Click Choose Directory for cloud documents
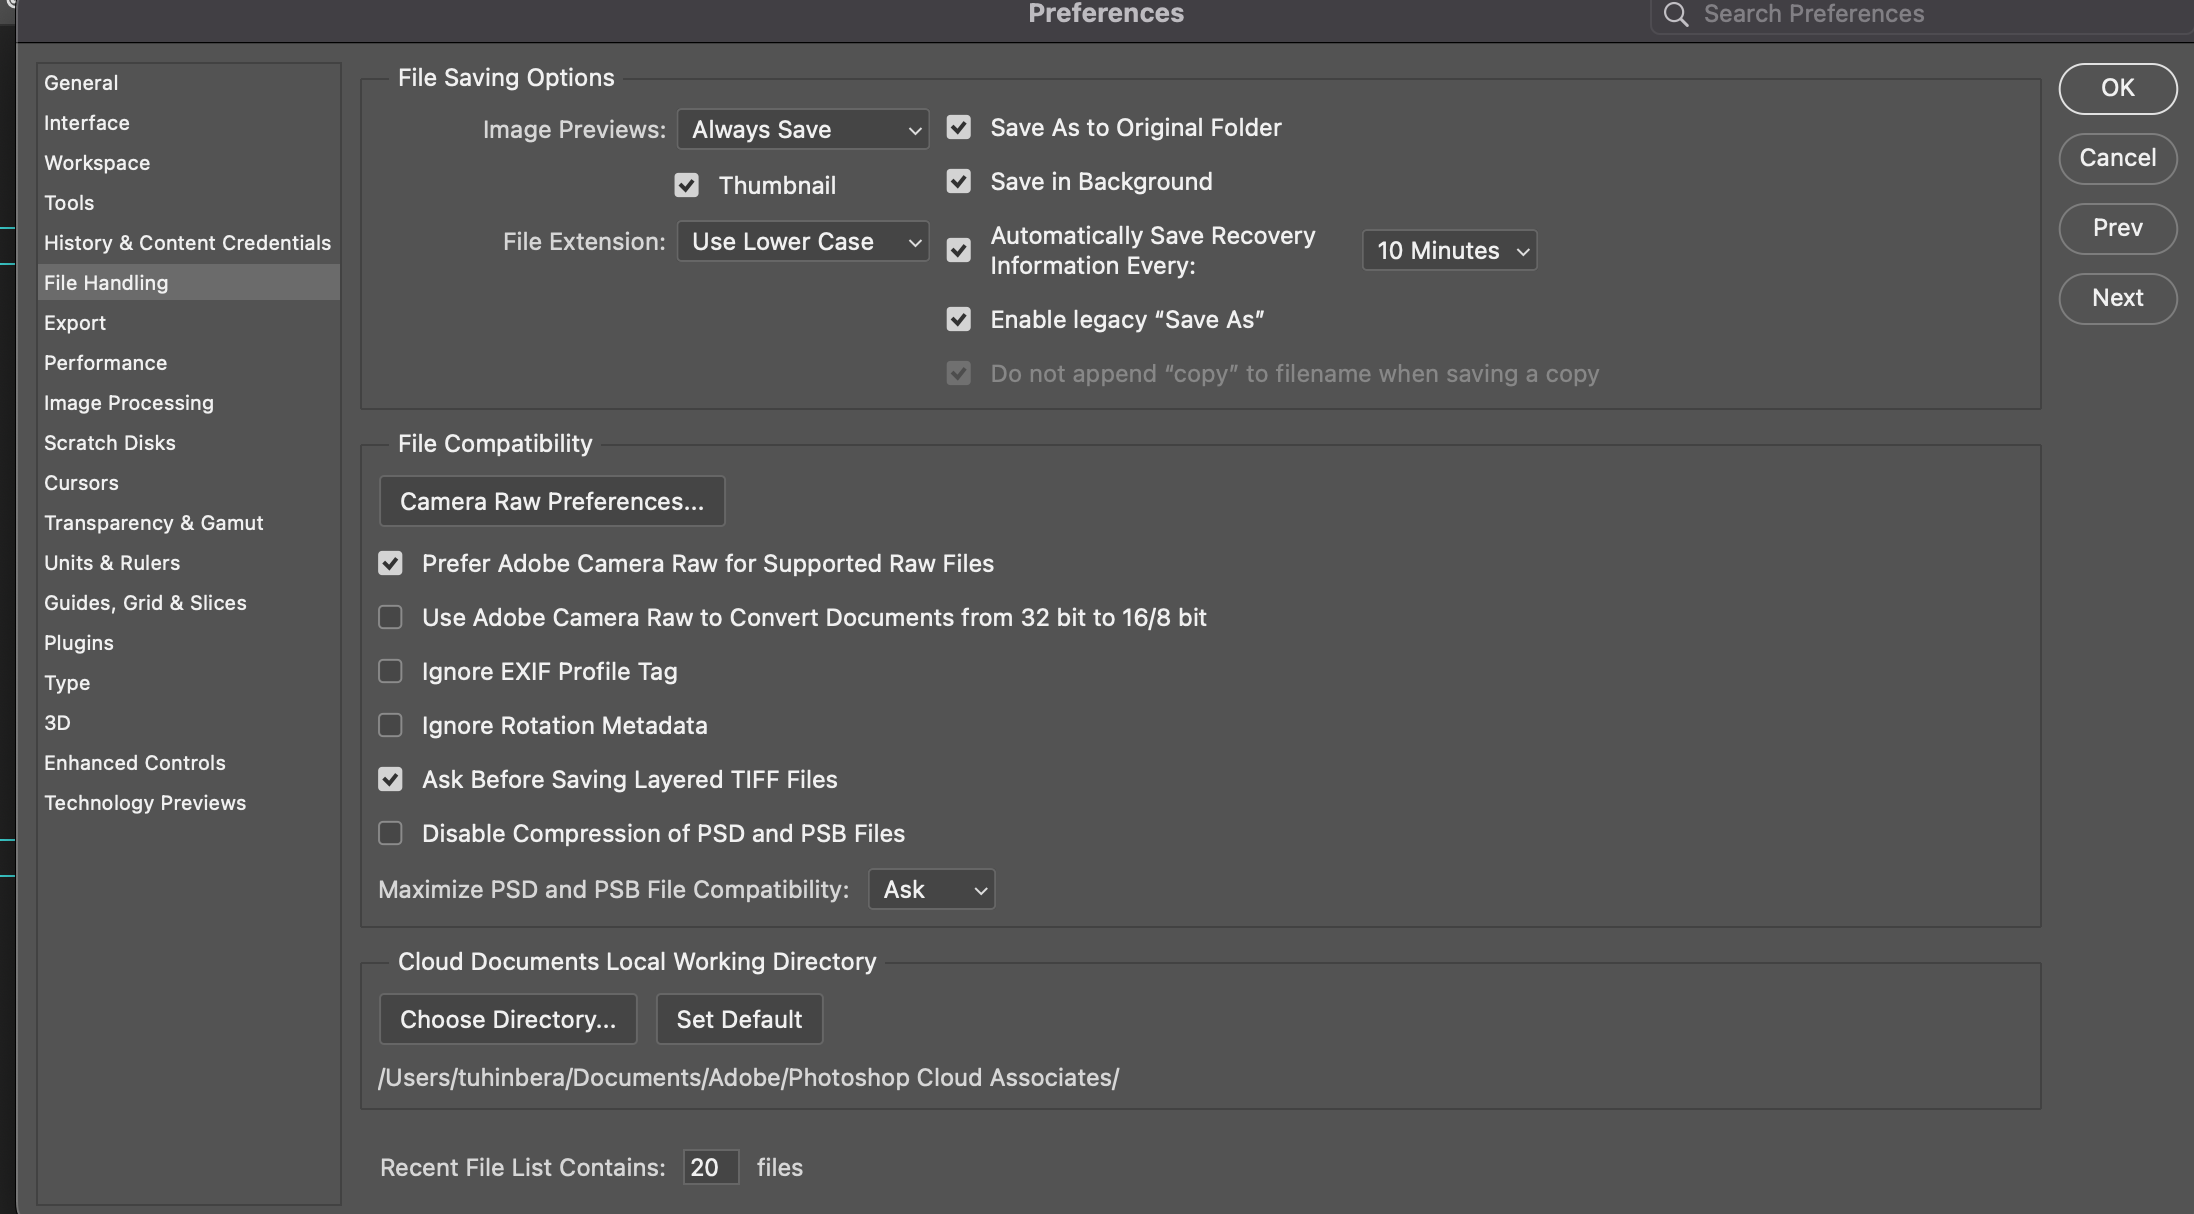2194x1214 pixels. (507, 1018)
